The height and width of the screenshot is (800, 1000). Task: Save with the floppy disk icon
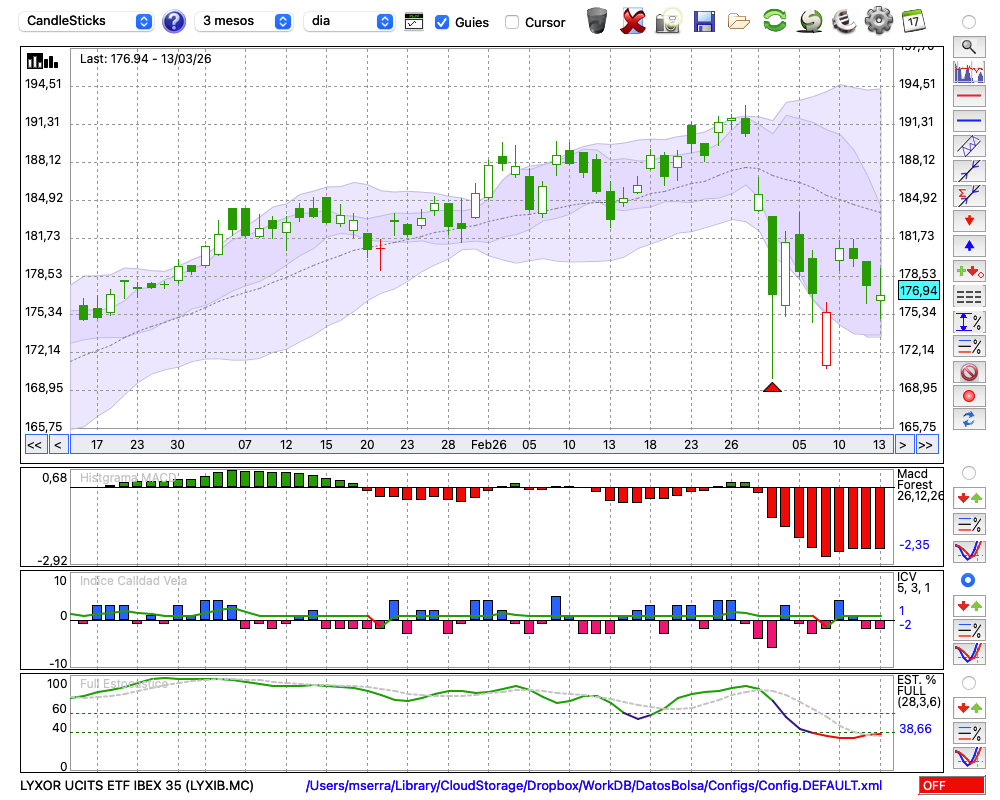click(x=704, y=22)
